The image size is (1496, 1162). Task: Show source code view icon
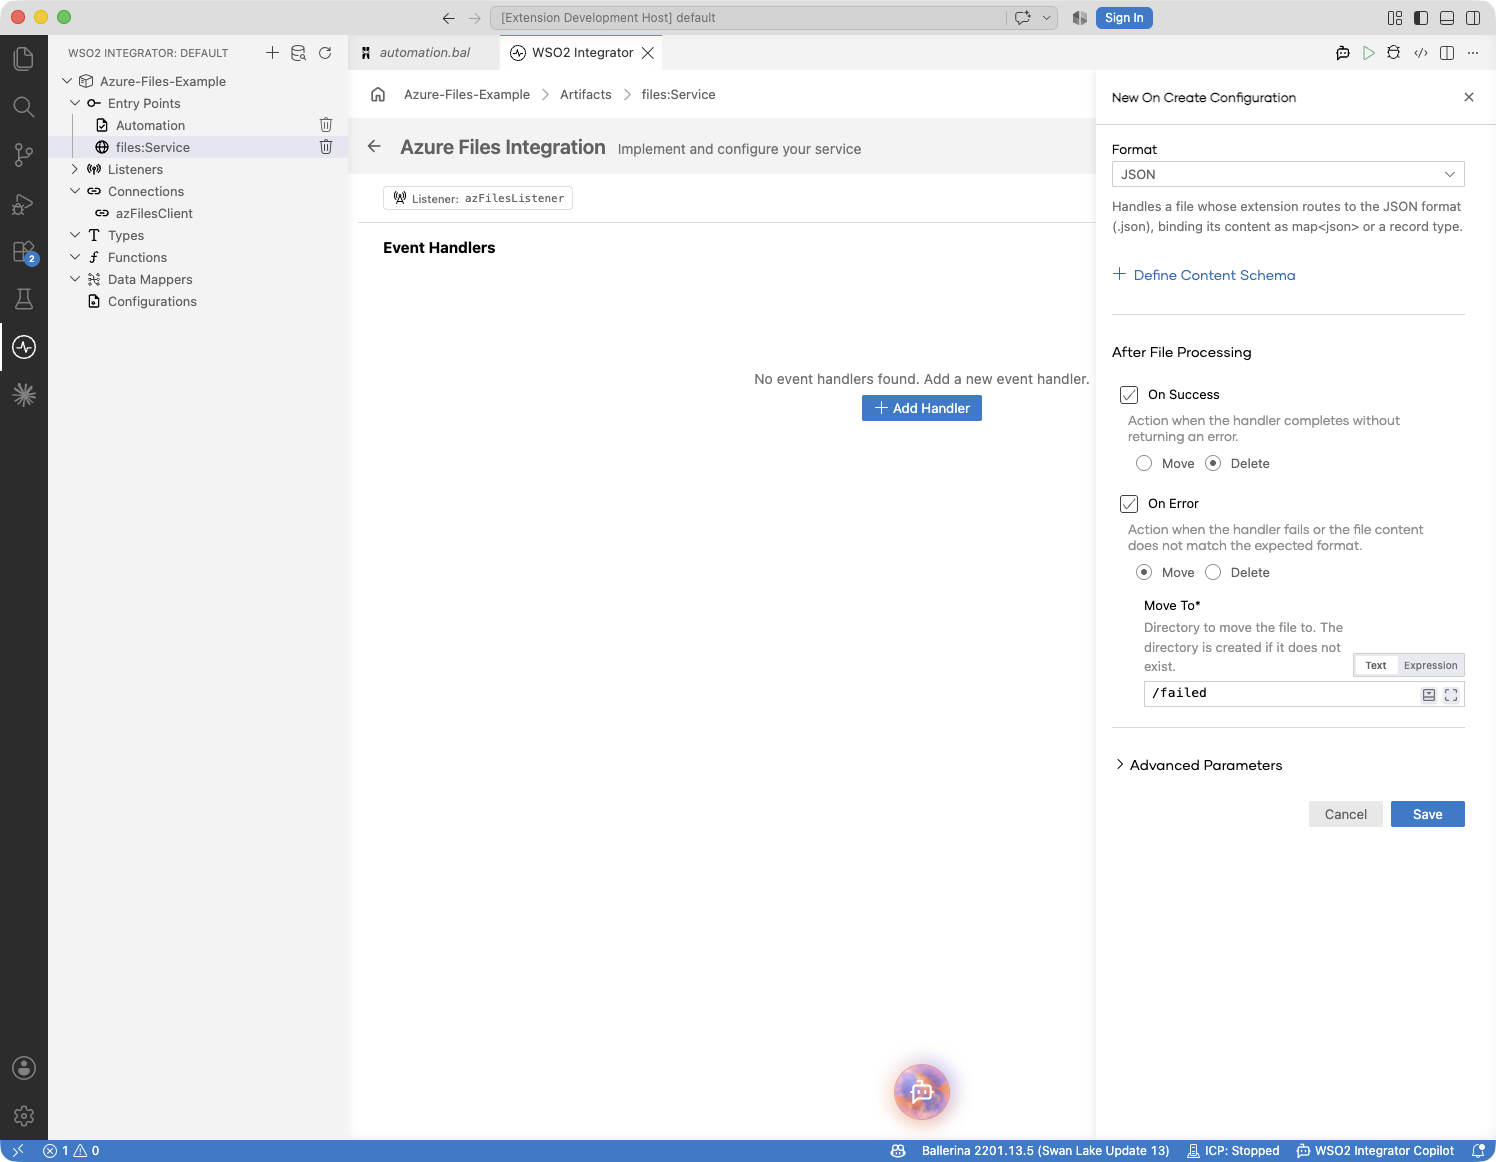(1421, 53)
